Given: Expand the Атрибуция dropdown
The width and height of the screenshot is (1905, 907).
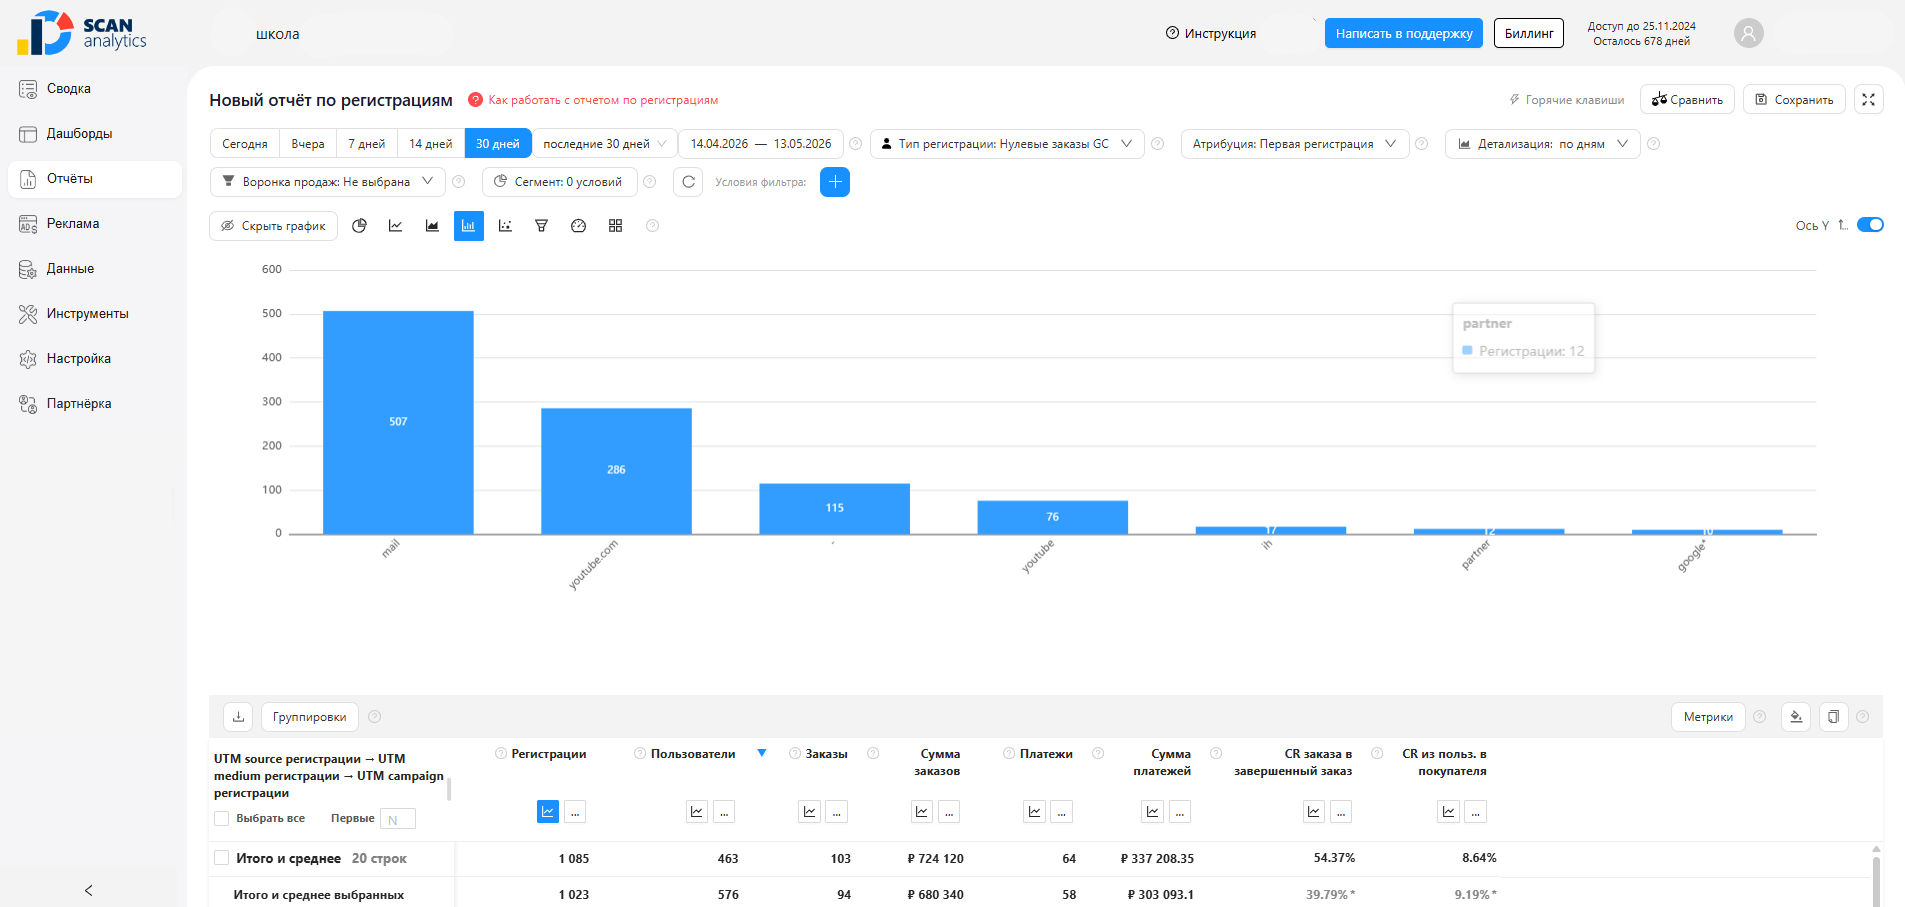Looking at the screenshot, I should click(x=1295, y=144).
